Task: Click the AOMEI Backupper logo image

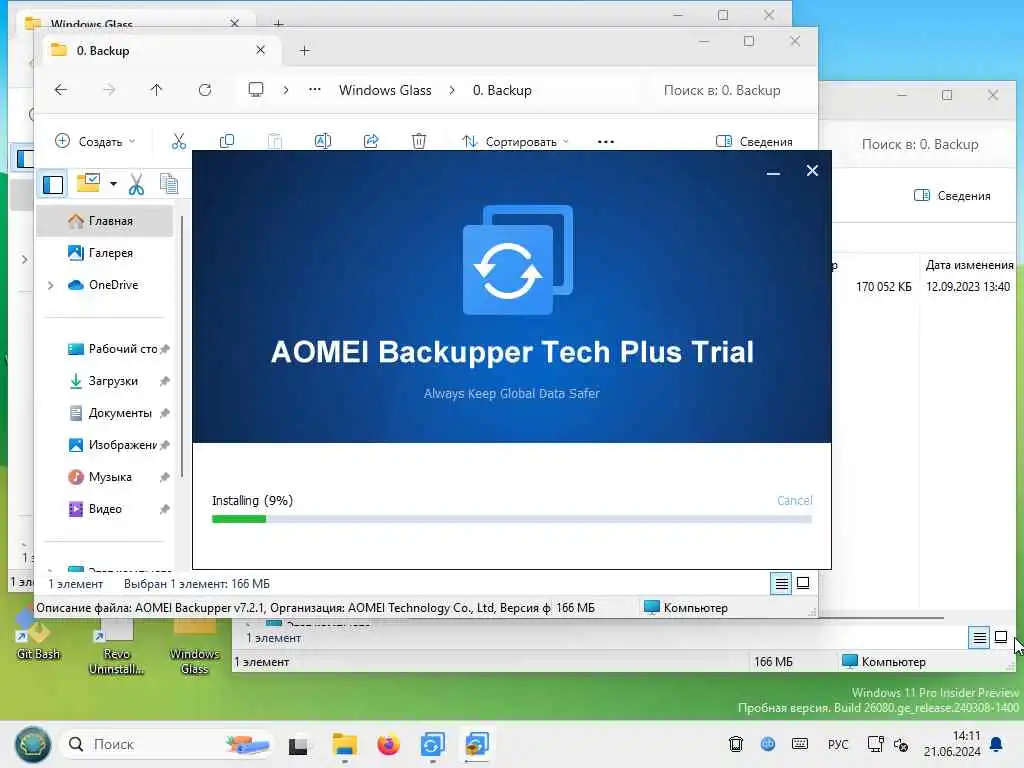Action: click(518, 260)
